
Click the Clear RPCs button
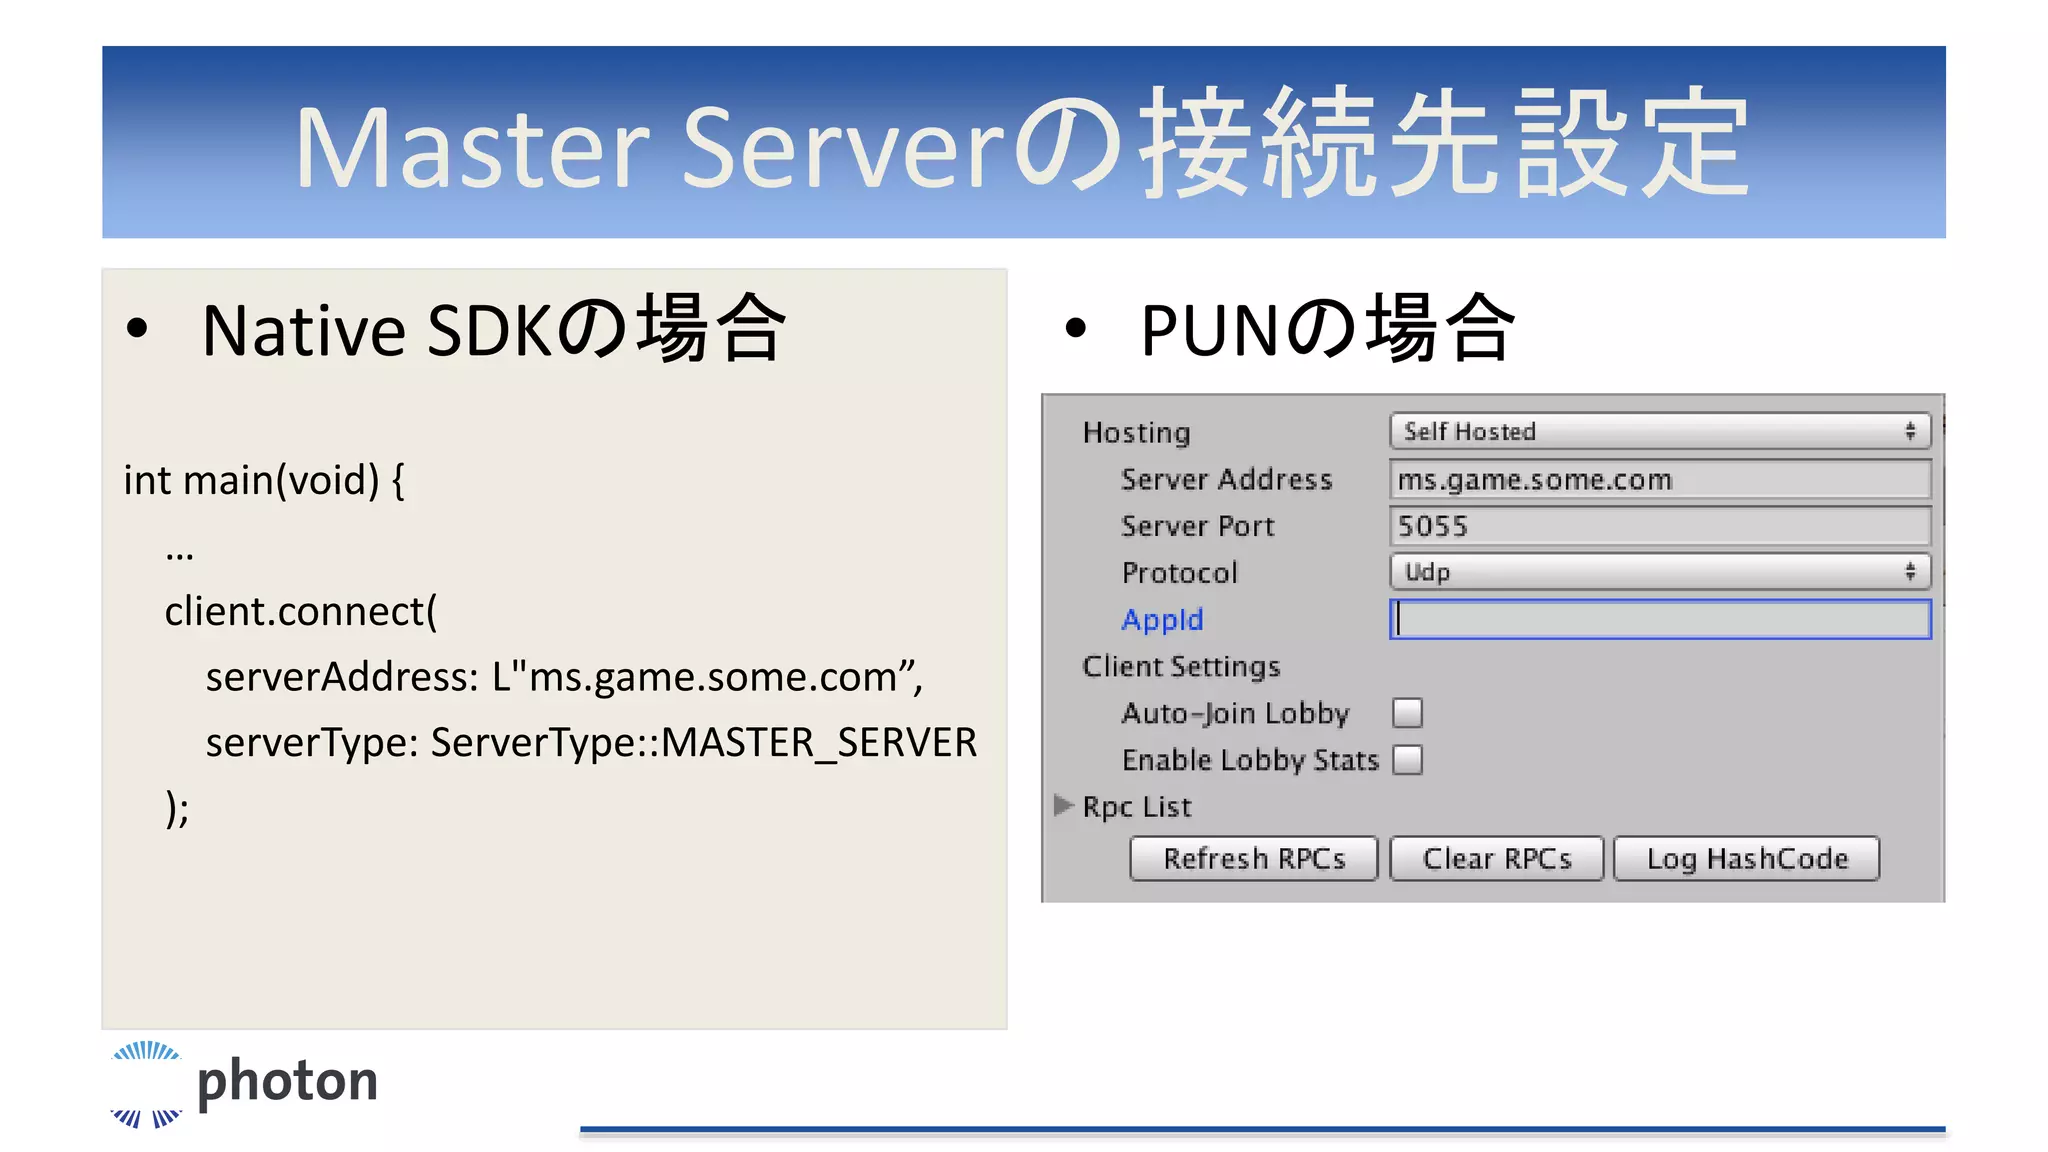[1497, 859]
